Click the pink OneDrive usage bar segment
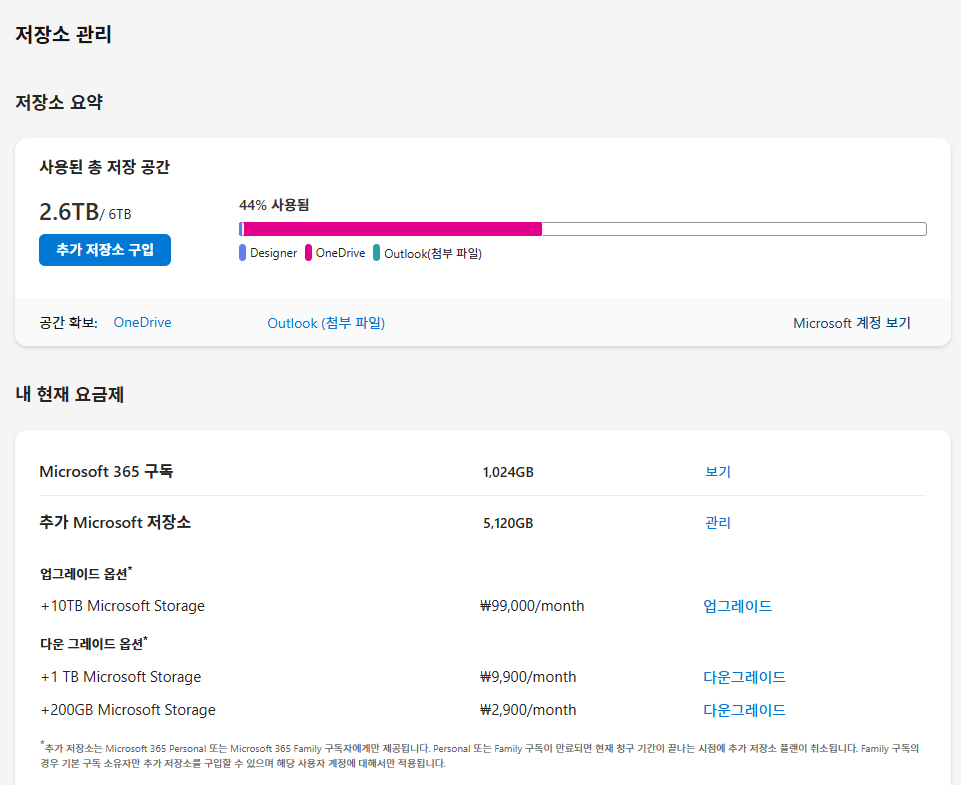The height and width of the screenshot is (785, 961). [x=393, y=229]
